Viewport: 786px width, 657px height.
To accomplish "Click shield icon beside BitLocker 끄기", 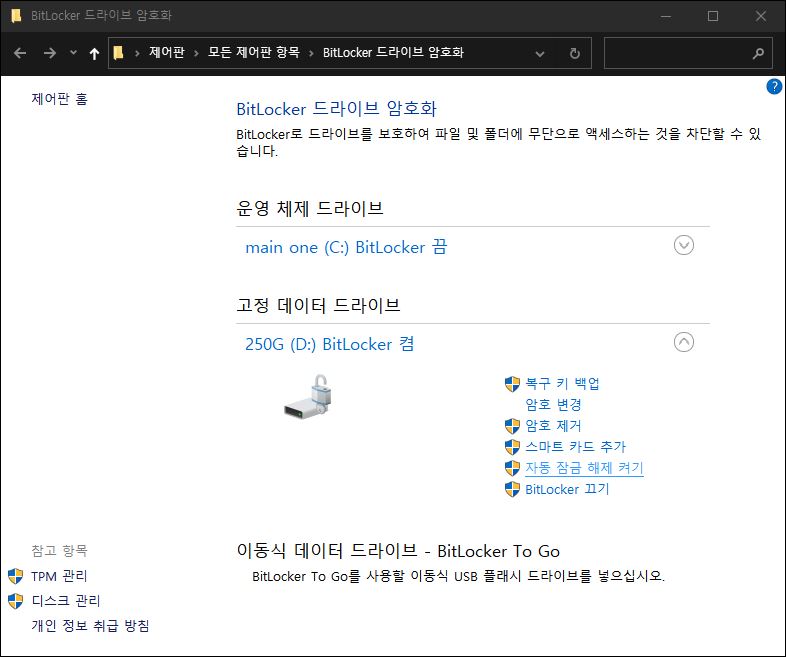I will 512,490.
